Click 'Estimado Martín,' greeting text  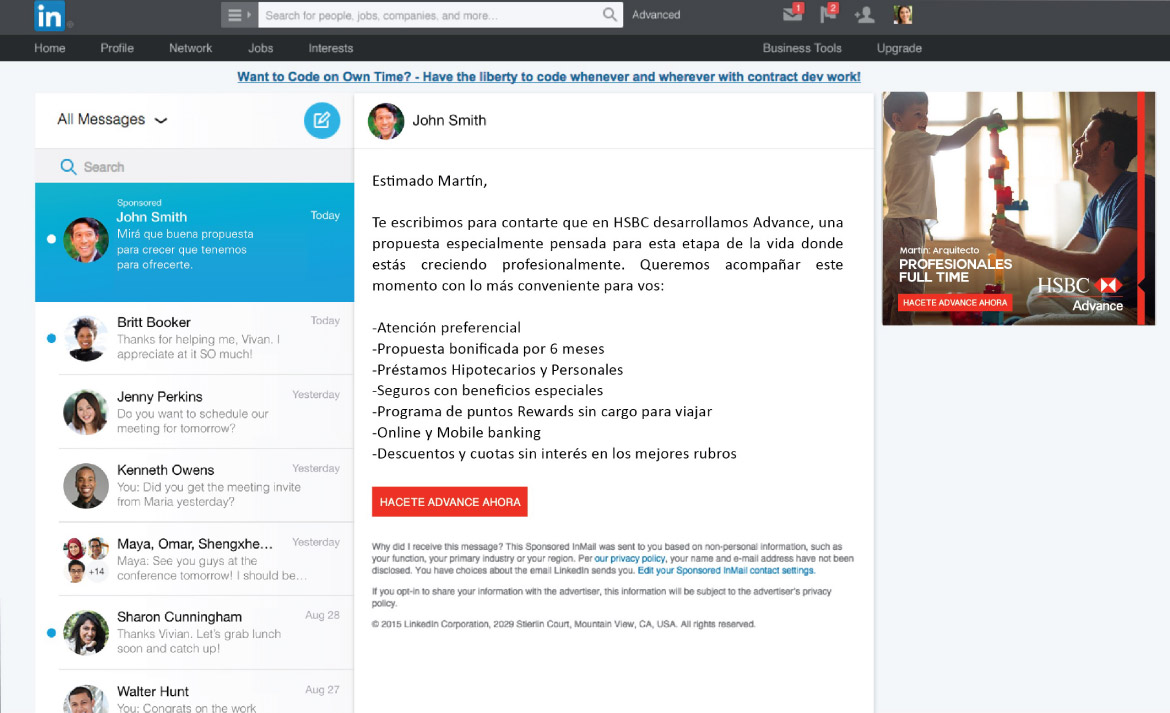430,181
